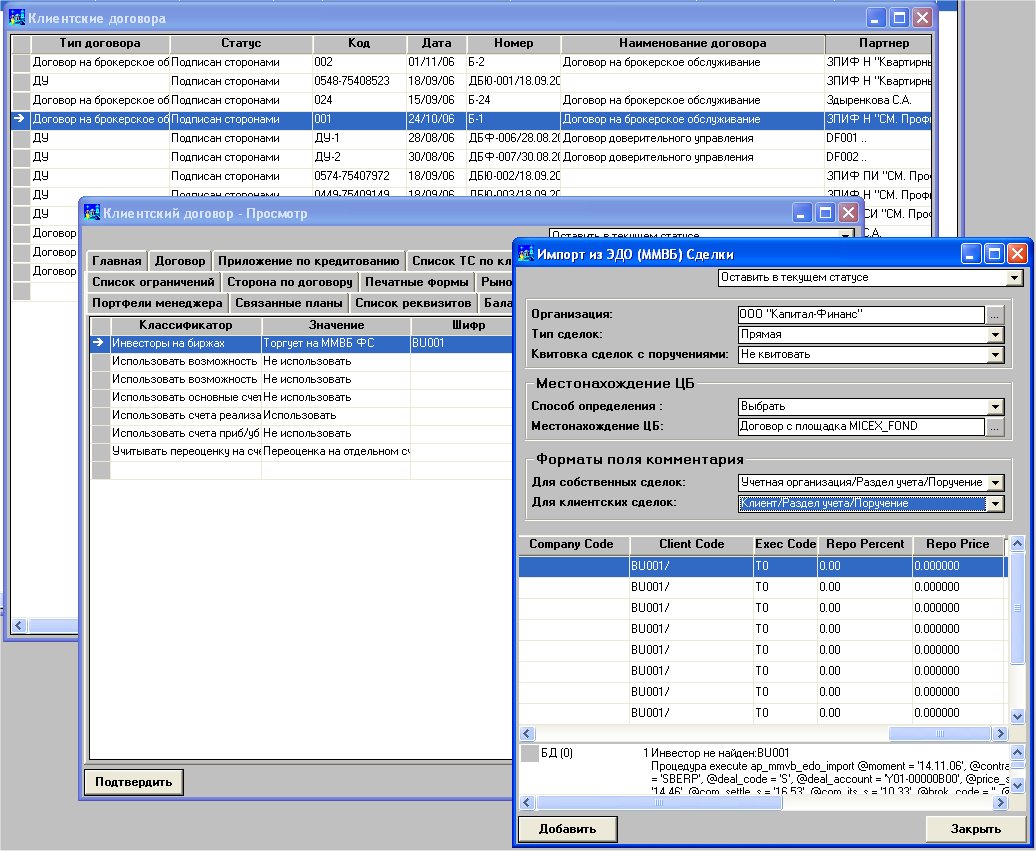
Task: Open the Список ограничений tab
Action: coord(153,282)
